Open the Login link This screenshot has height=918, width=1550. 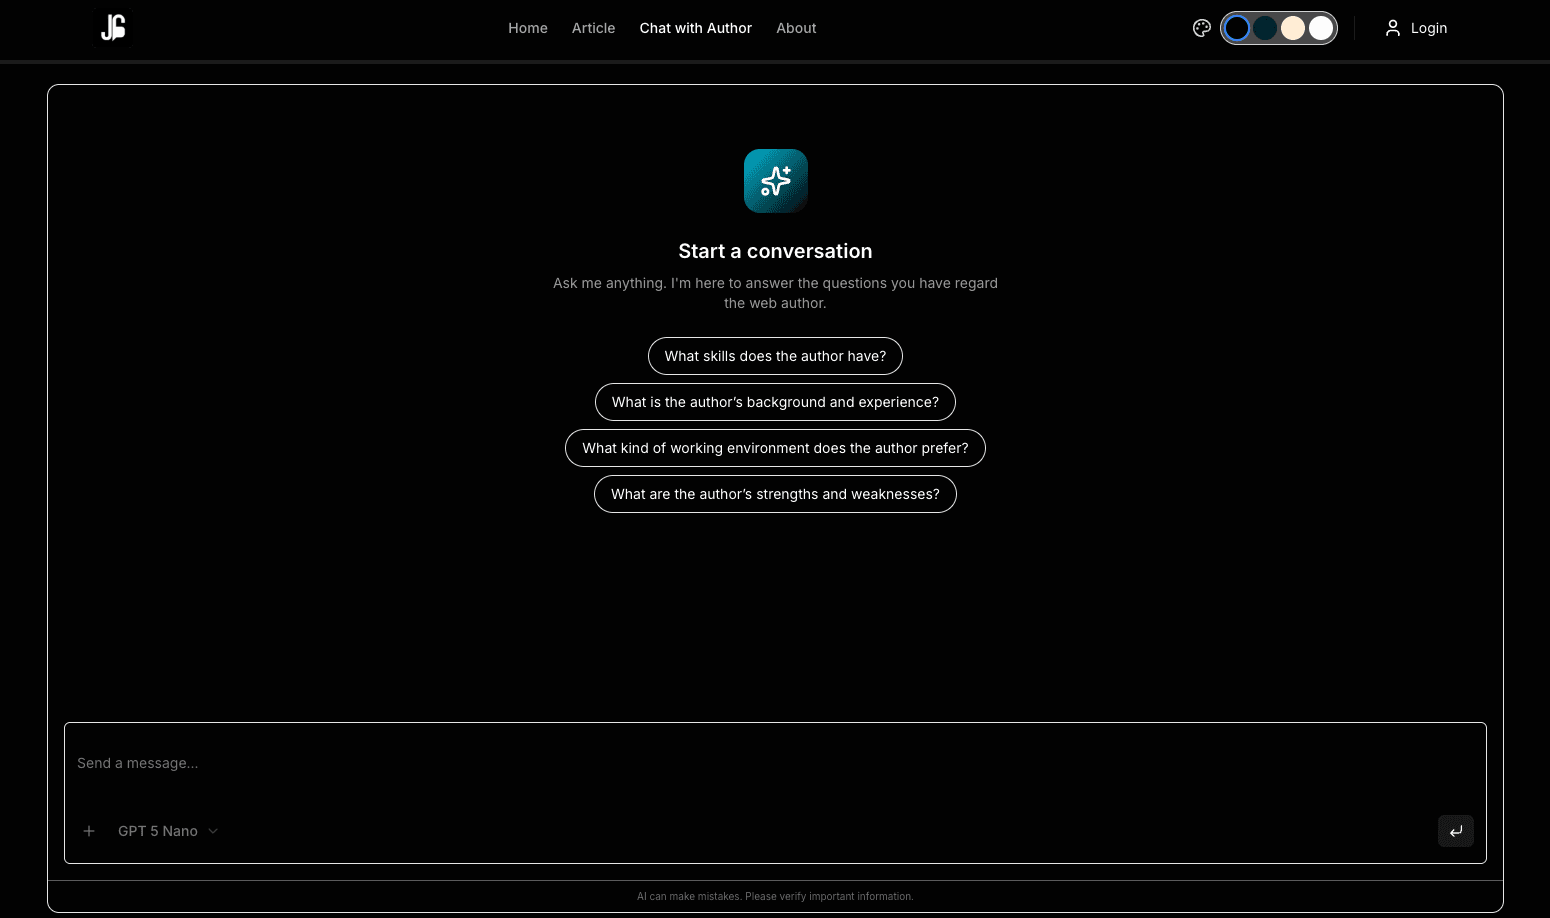point(1416,28)
